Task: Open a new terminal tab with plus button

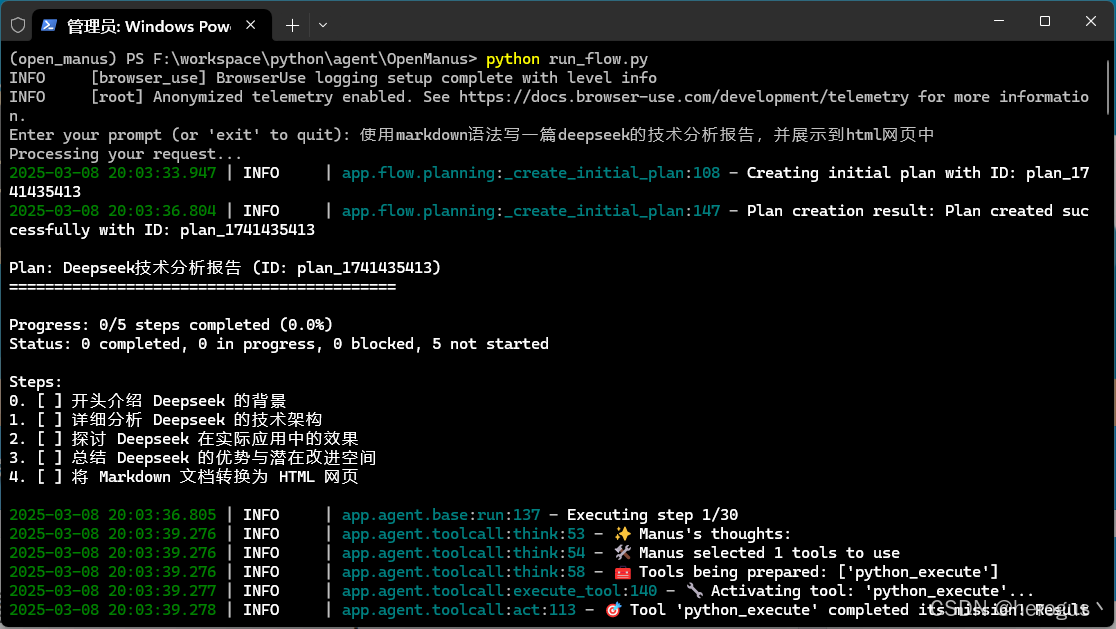Action: (x=292, y=26)
